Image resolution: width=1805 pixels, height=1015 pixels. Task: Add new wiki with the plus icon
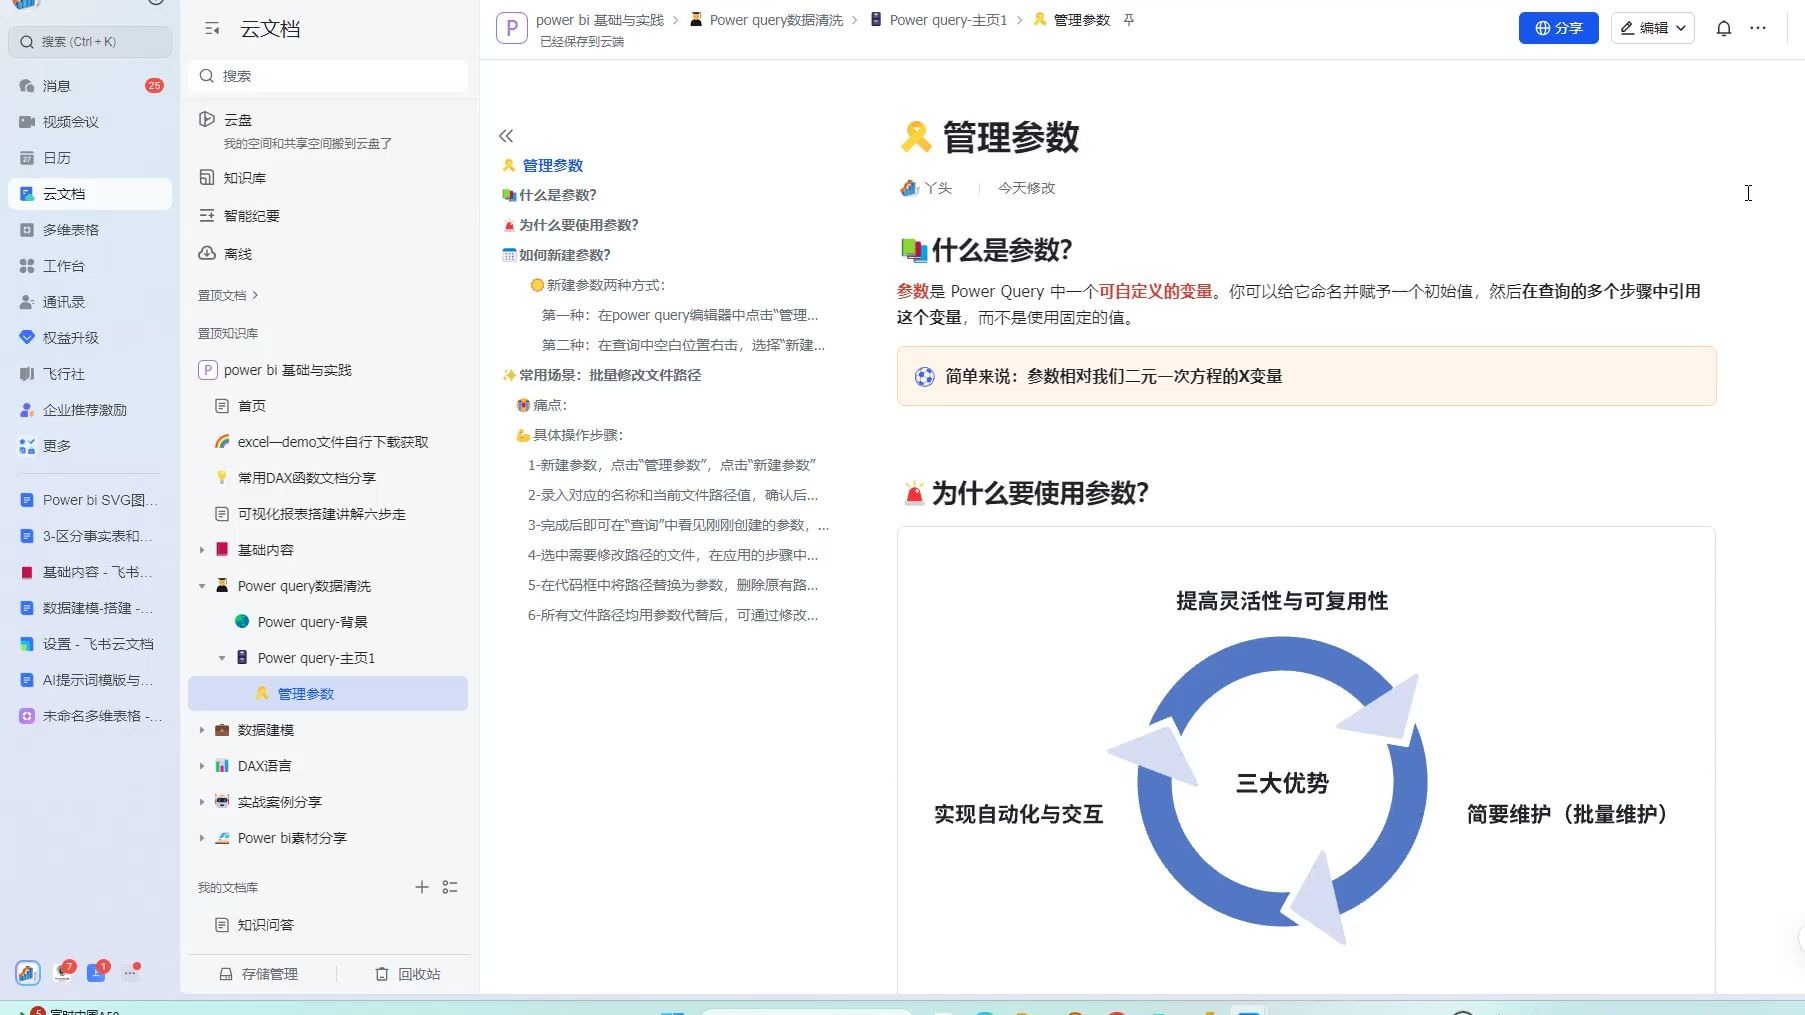pyautogui.click(x=422, y=887)
